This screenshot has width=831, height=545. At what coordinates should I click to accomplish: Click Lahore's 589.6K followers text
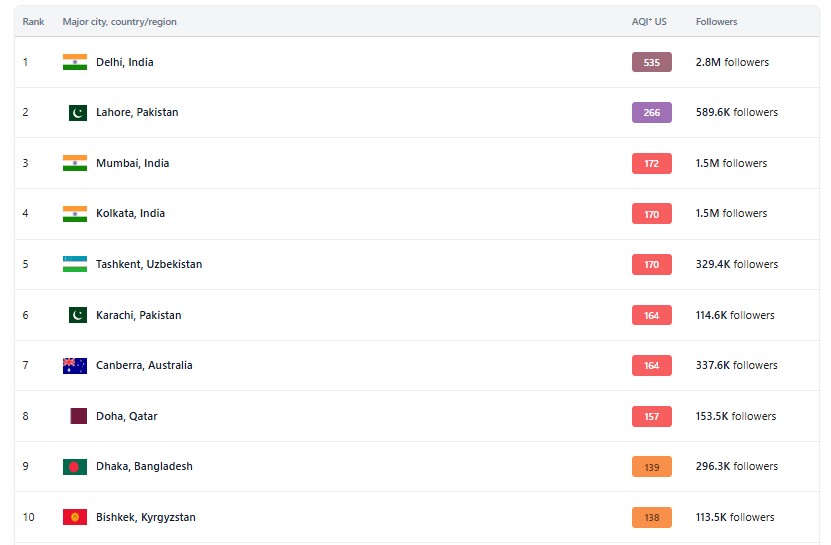[x=736, y=113]
